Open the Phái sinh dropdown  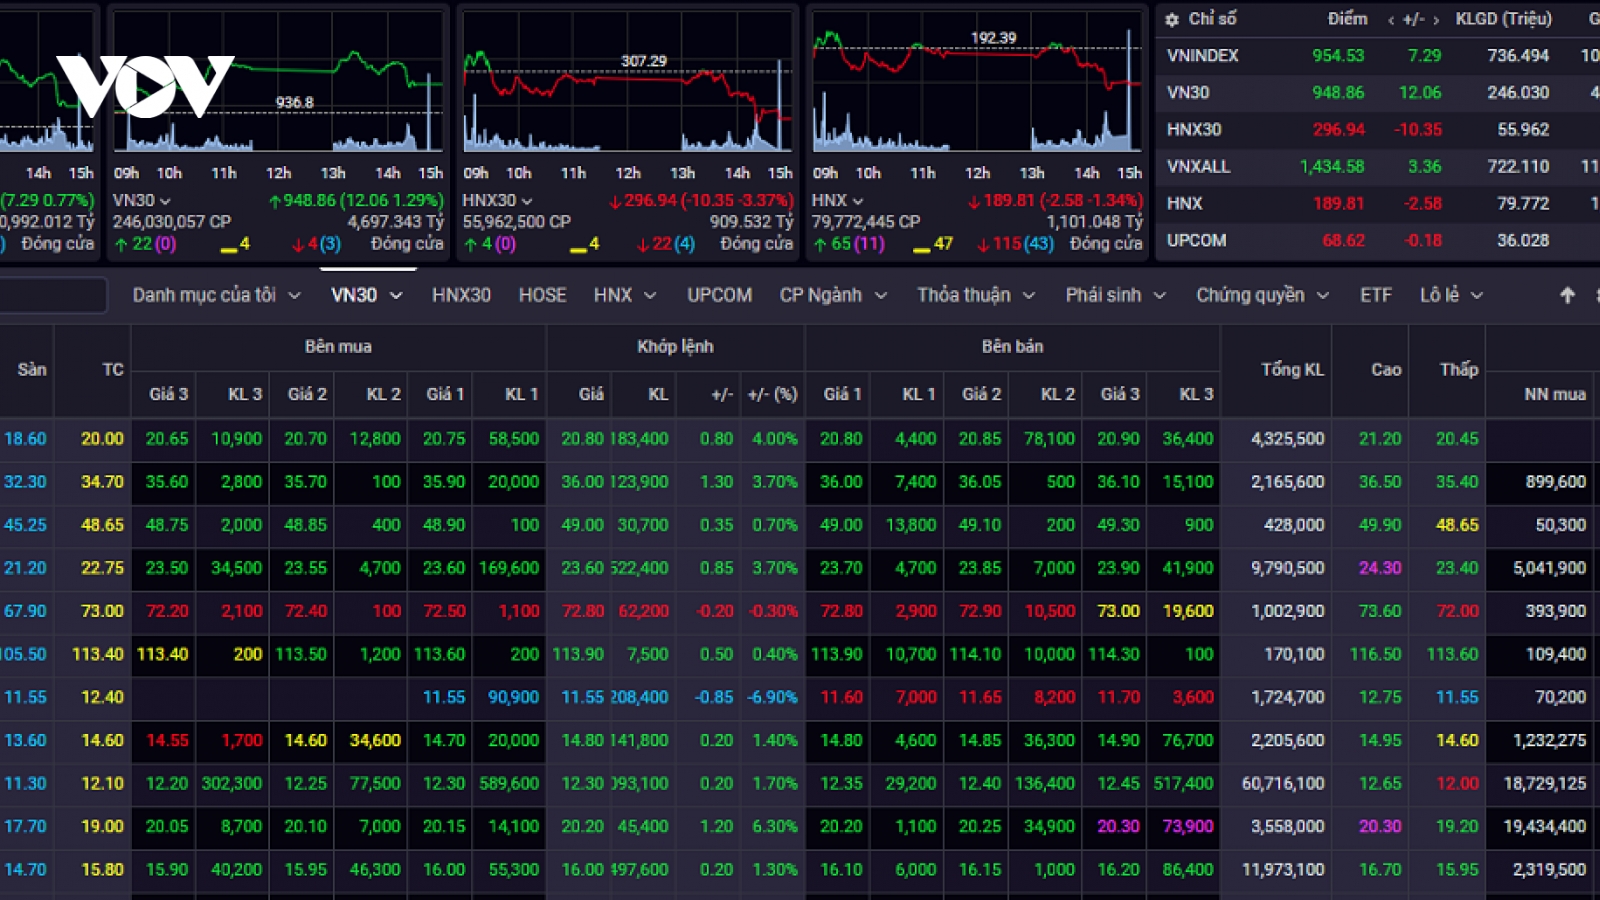[1160, 296]
